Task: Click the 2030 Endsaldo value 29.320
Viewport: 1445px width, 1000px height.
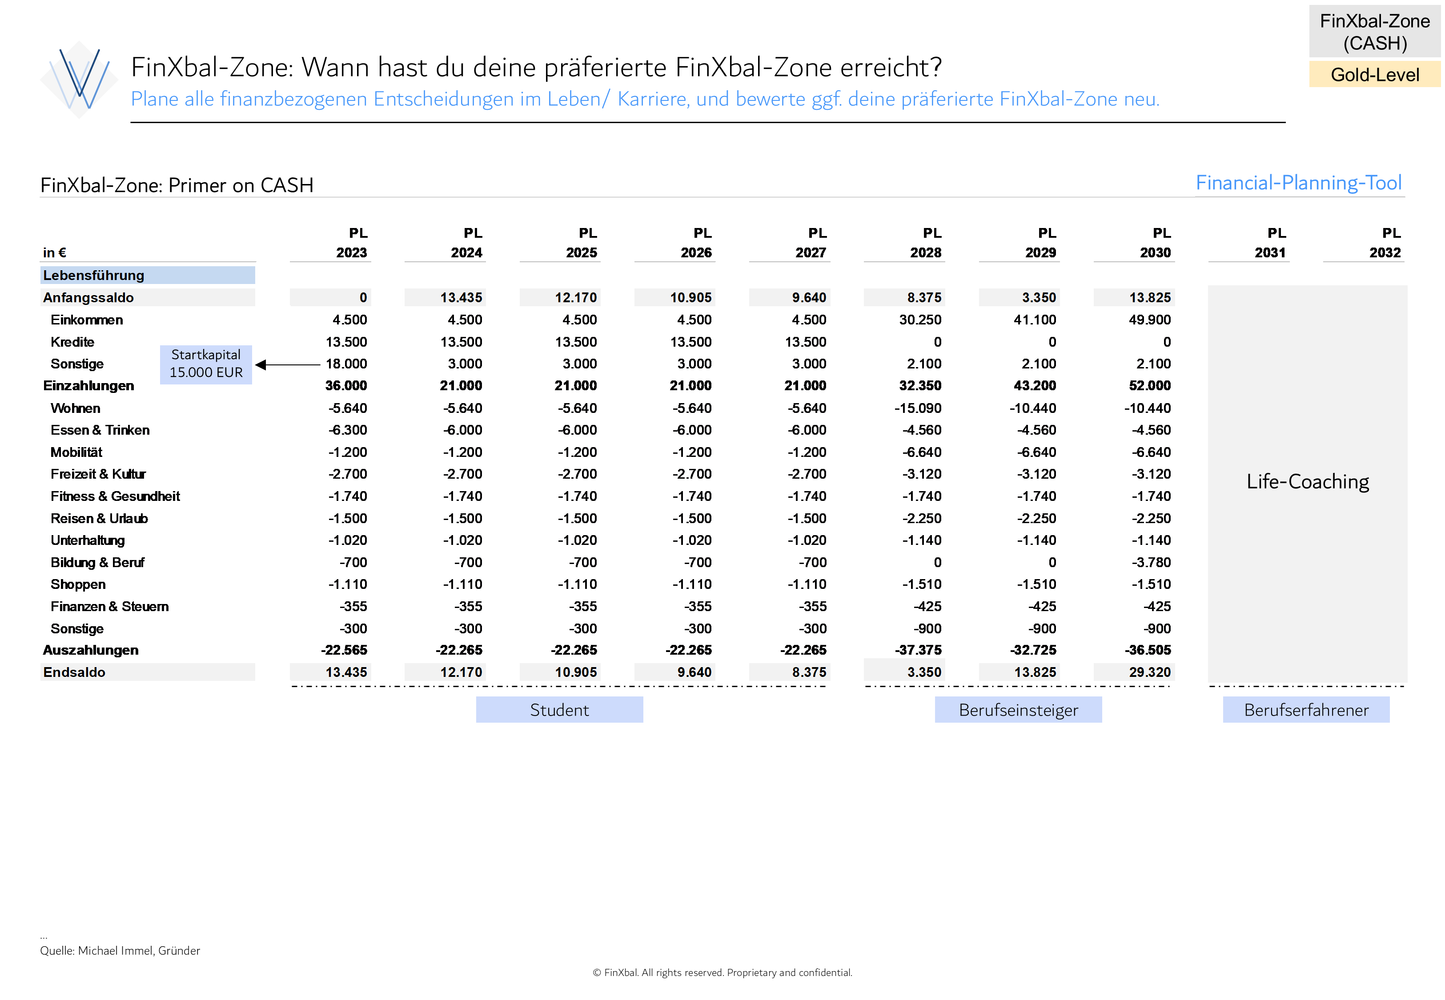Action: point(1150,672)
